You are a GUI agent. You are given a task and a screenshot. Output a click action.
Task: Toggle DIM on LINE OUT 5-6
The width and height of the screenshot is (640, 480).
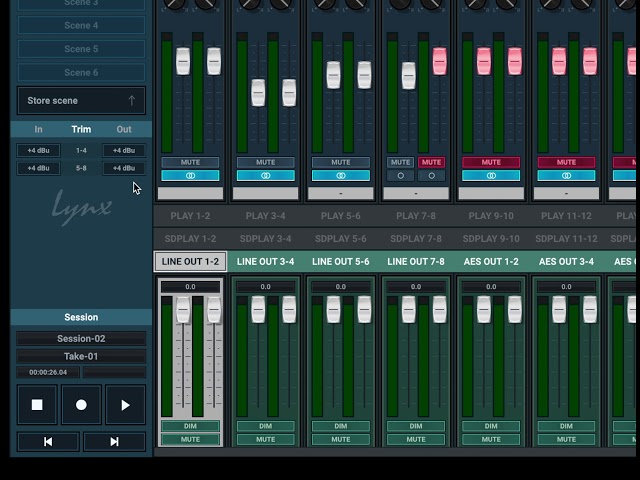pos(341,426)
